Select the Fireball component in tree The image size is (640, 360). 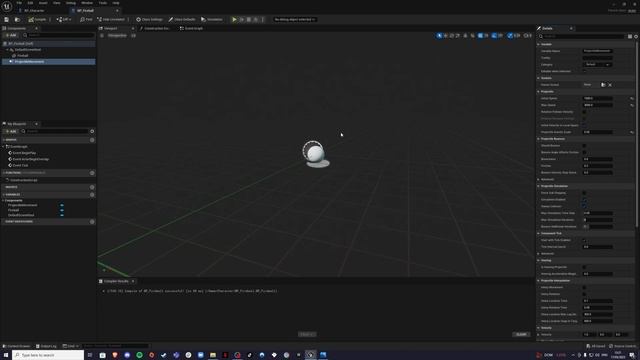22,56
